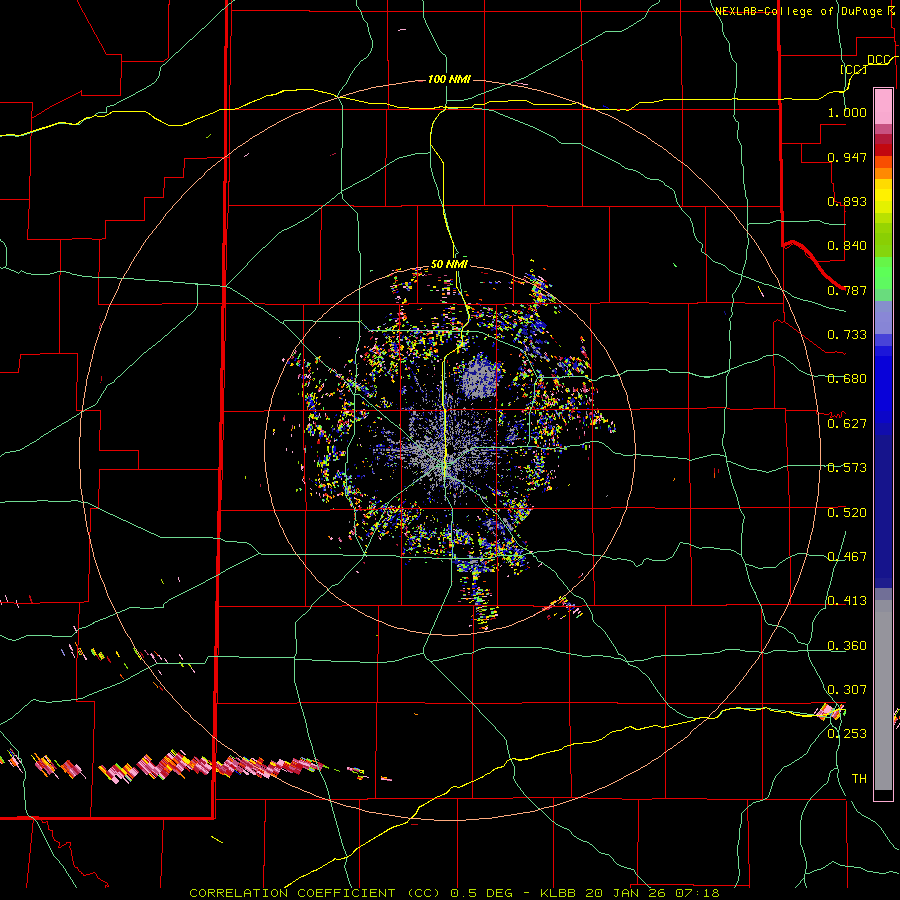Click the 0.627 color scale value

click(x=847, y=424)
